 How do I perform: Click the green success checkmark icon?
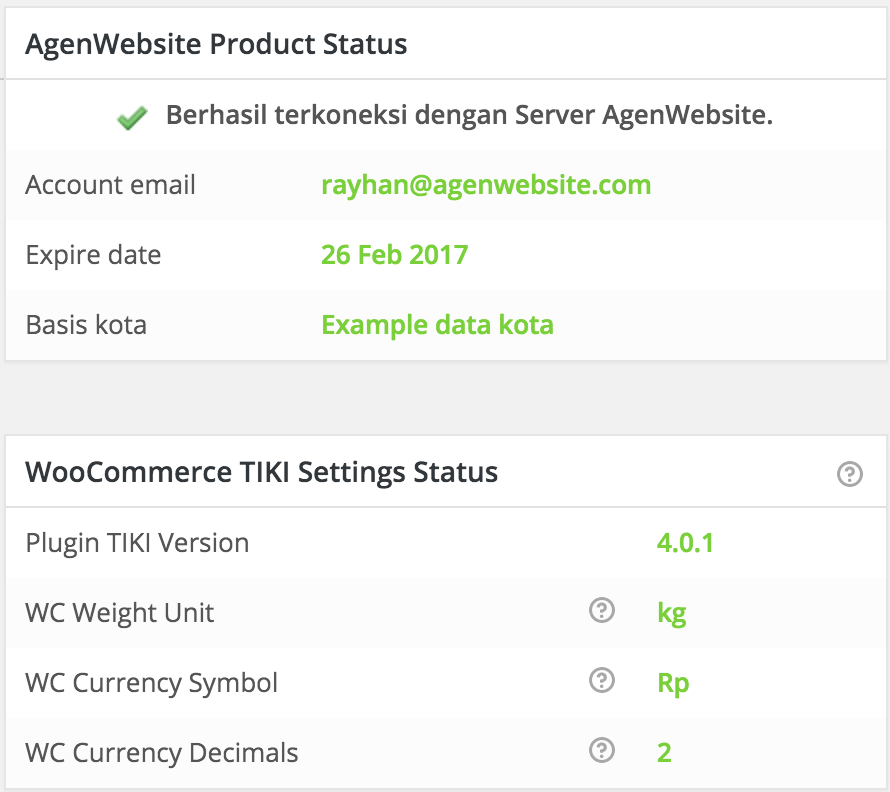click(132, 118)
